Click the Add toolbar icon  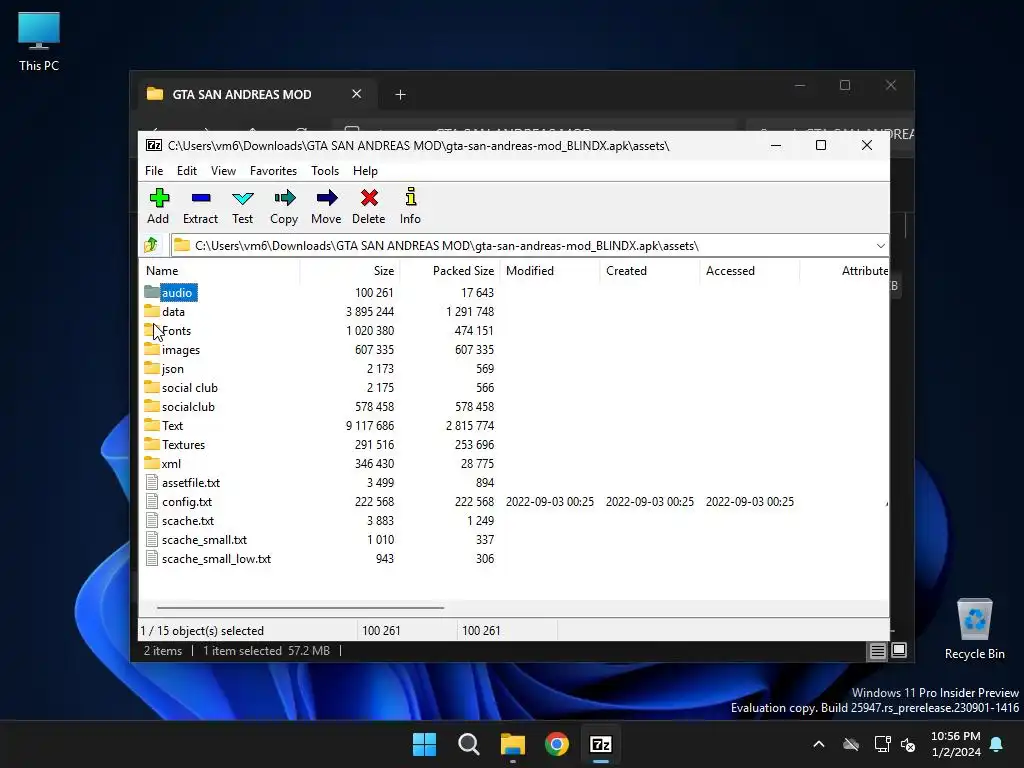159,198
